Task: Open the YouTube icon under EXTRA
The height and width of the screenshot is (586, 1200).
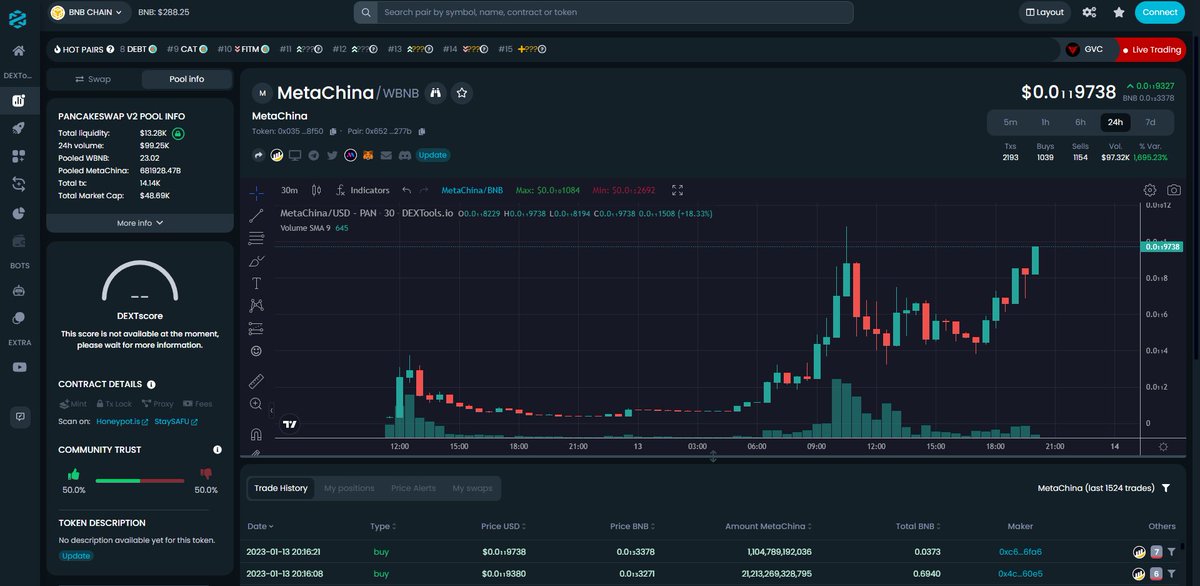Action: pos(18,367)
